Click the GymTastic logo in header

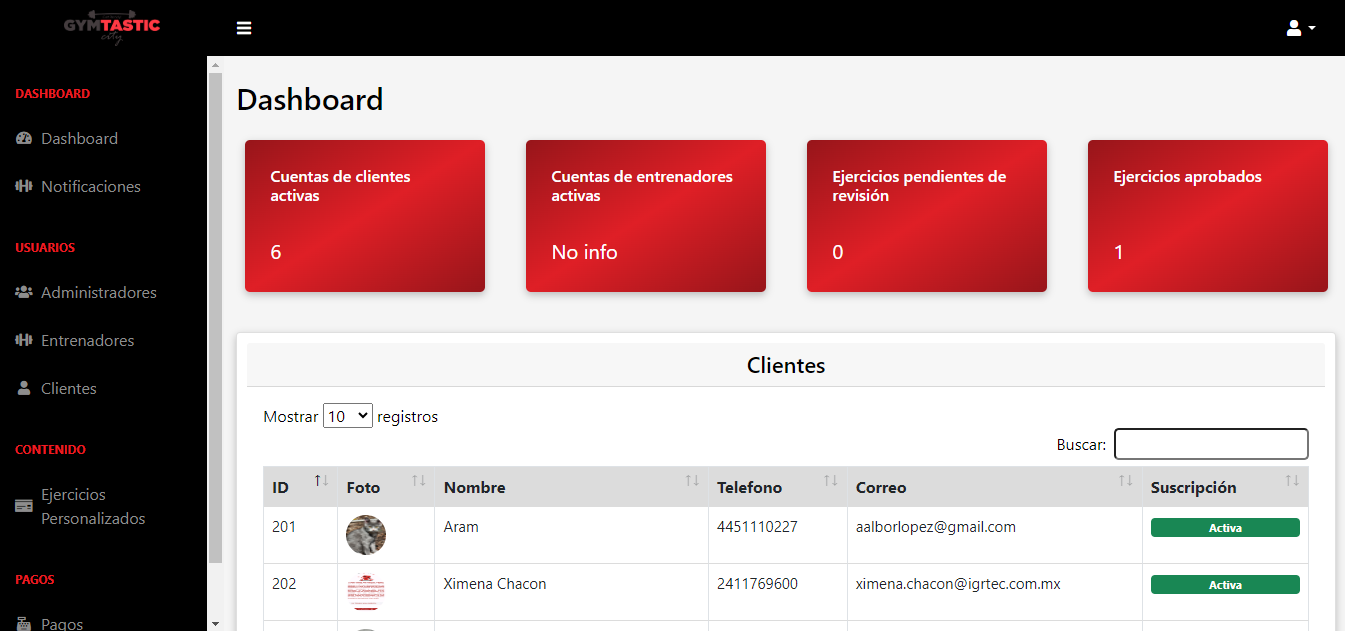[x=111, y=28]
